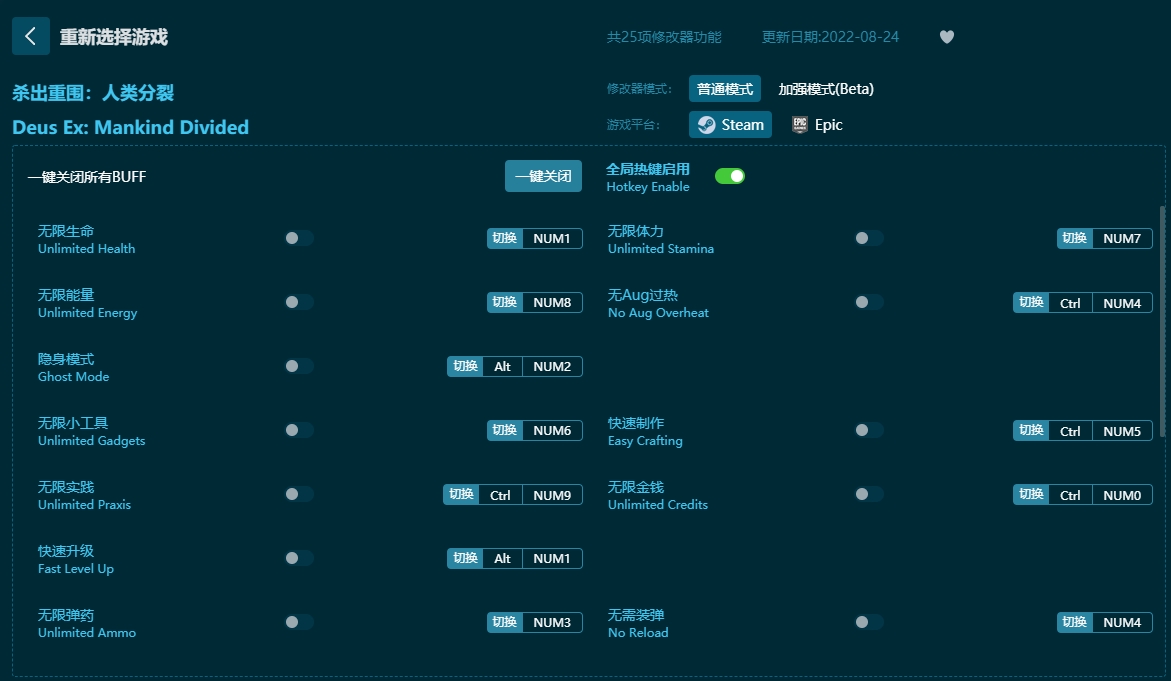Click 切换 button for Unlimited Ammo
This screenshot has height=681, width=1171.
[505, 622]
